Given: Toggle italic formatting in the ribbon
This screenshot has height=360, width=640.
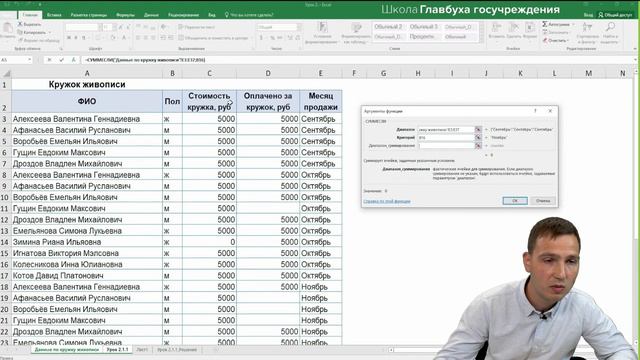Looking at the screenshot, I should [76, 38].
